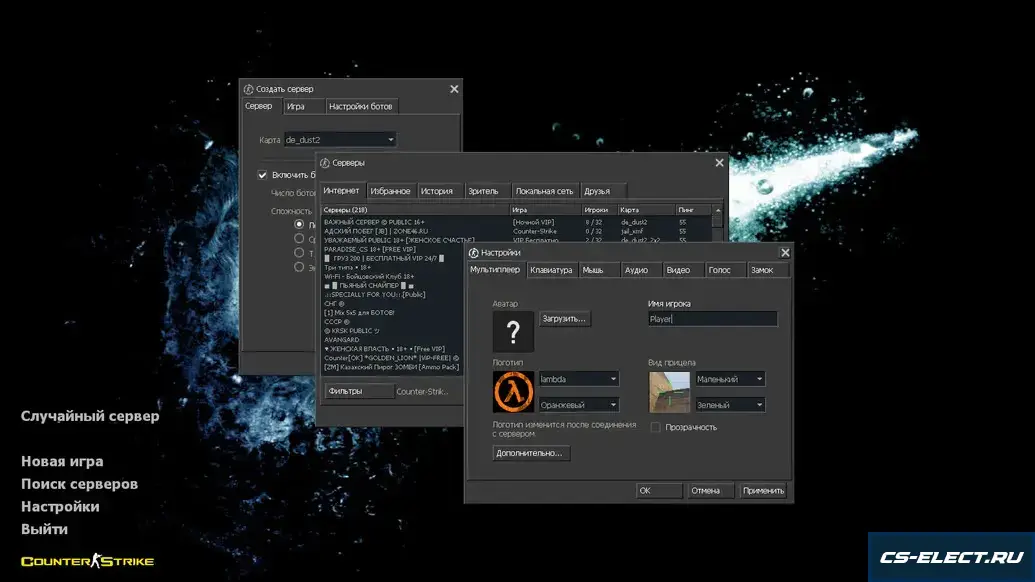Expand the logo color dropdown set to Оранжевый
This screenshot has height=582, width=1035.
point(578,405)
